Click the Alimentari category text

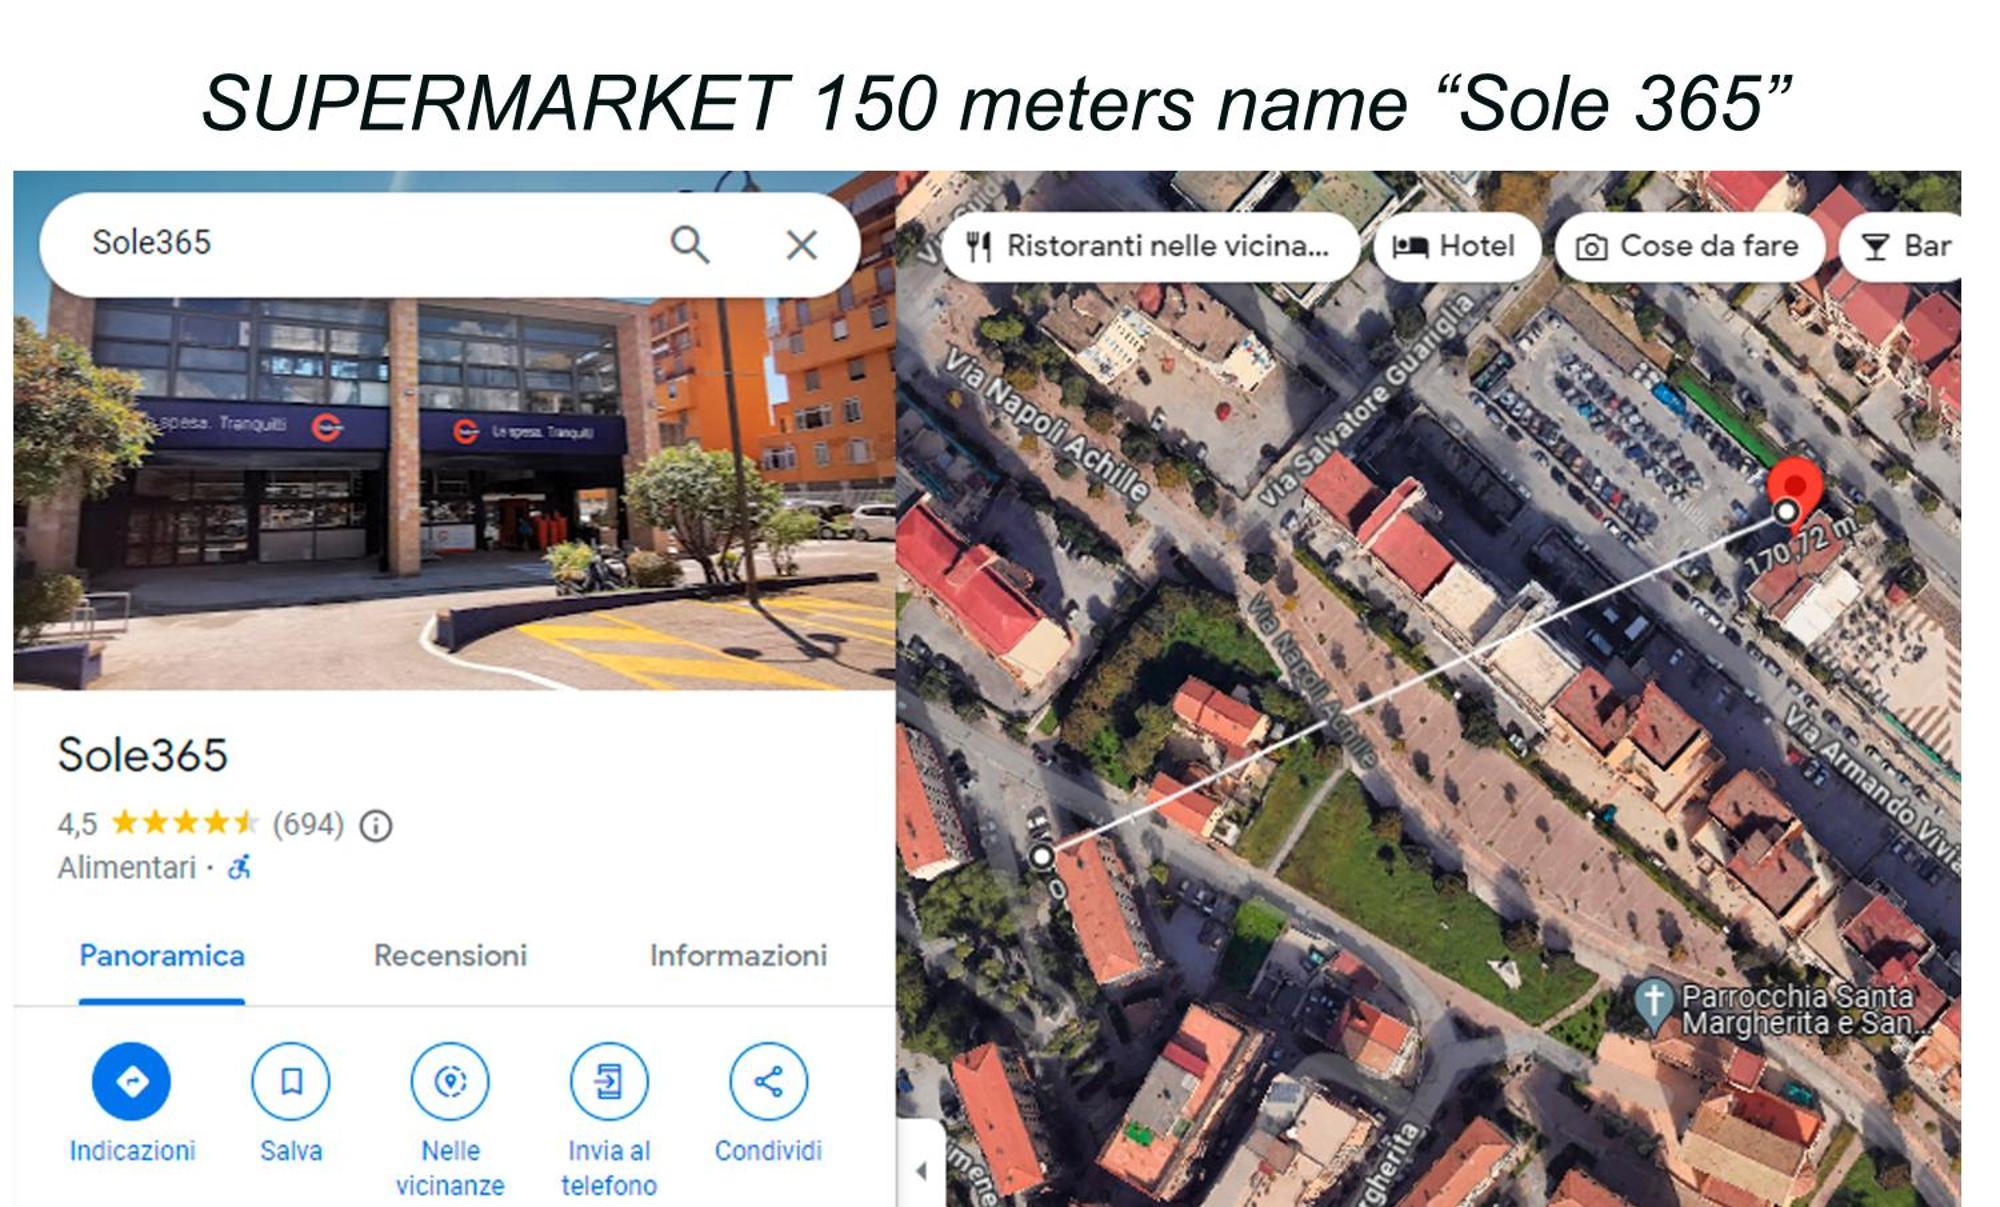tap(127, 867)
